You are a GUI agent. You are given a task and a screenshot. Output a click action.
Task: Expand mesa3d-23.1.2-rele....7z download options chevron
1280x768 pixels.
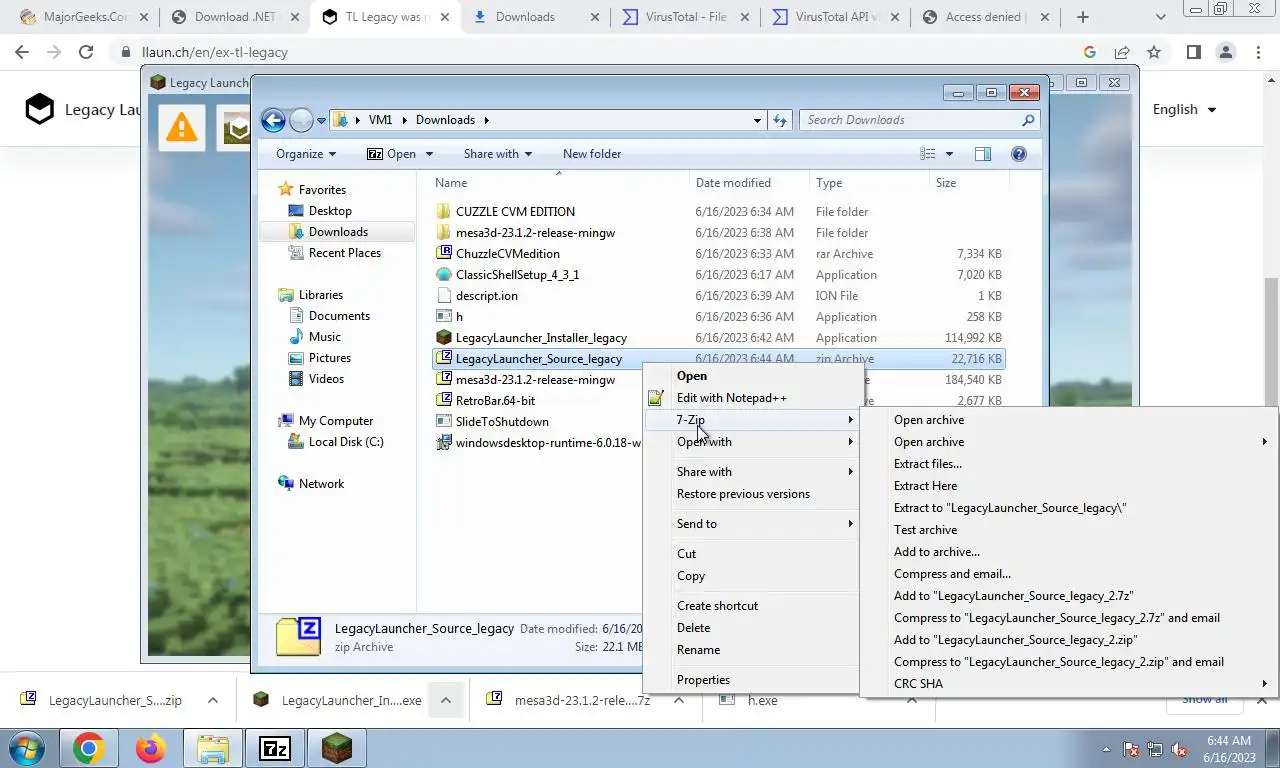pos(679,700)
